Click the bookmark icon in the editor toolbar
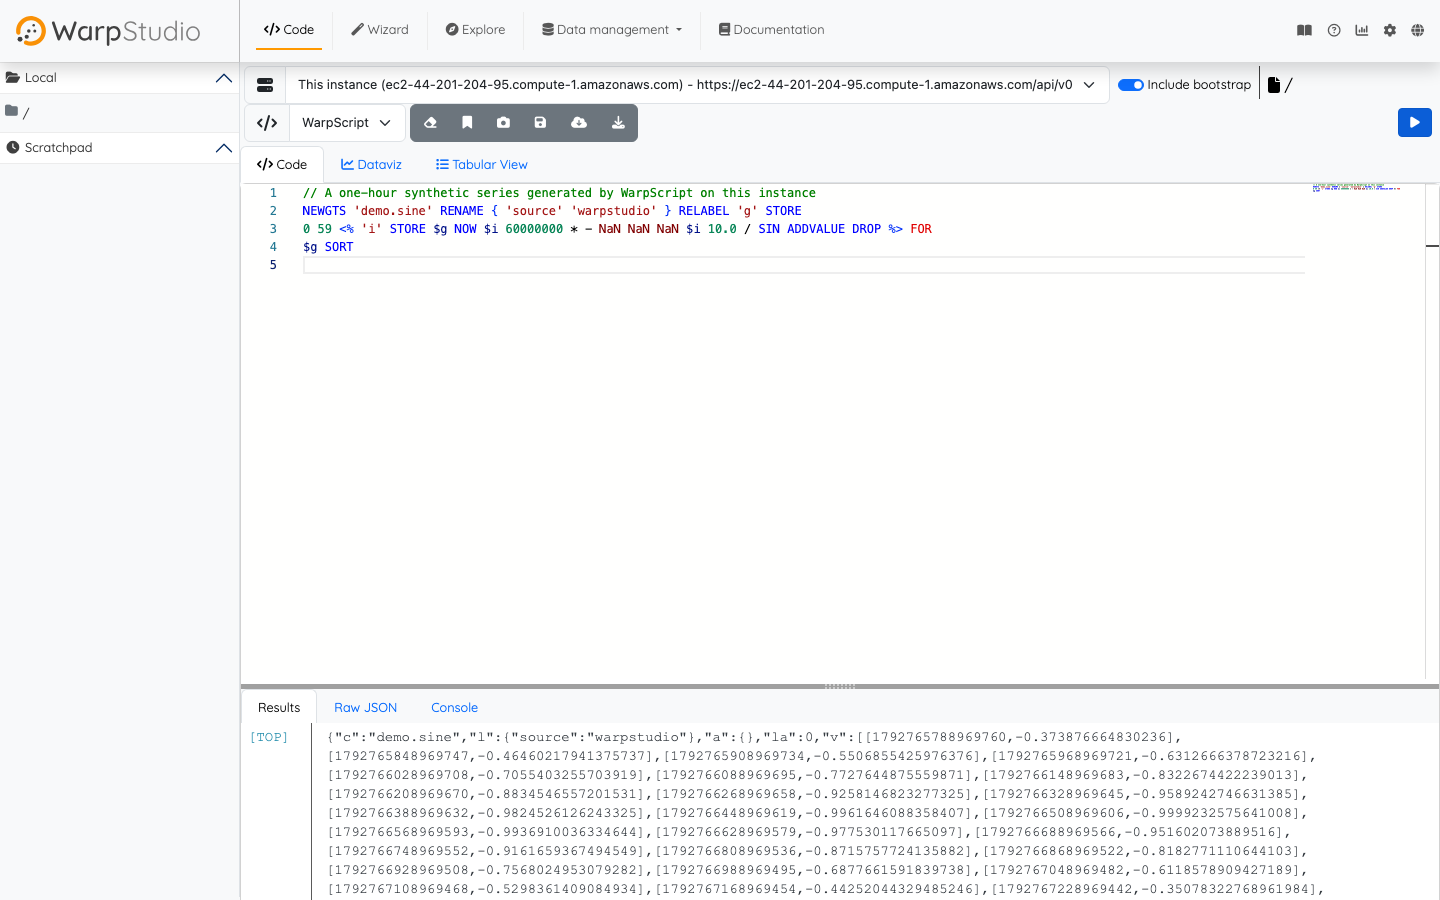1440x900 pixels. (467, 123)
